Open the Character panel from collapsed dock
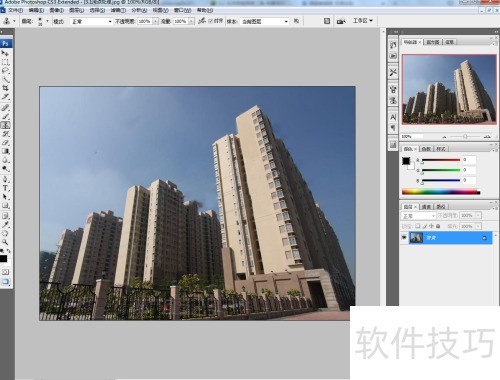The width and height of the screenshot is (500, 380). point(393,117)
